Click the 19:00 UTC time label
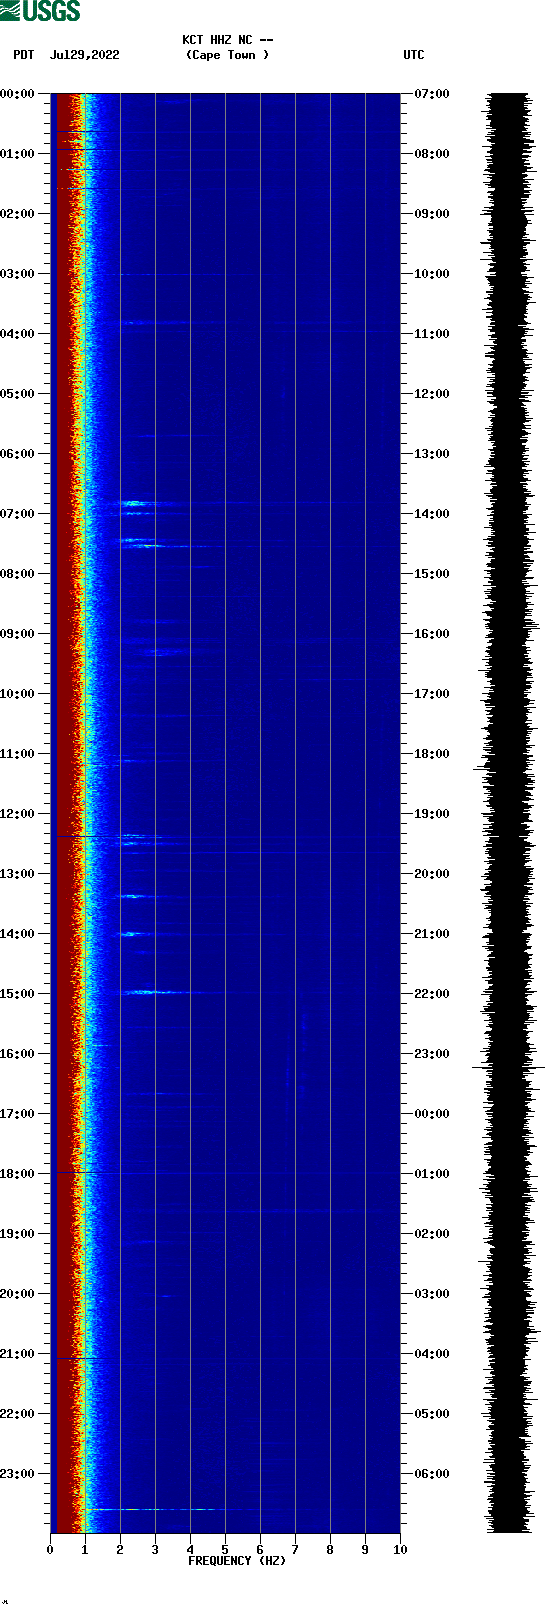Viewport: 552px width, 1613px height. point(432,814)
